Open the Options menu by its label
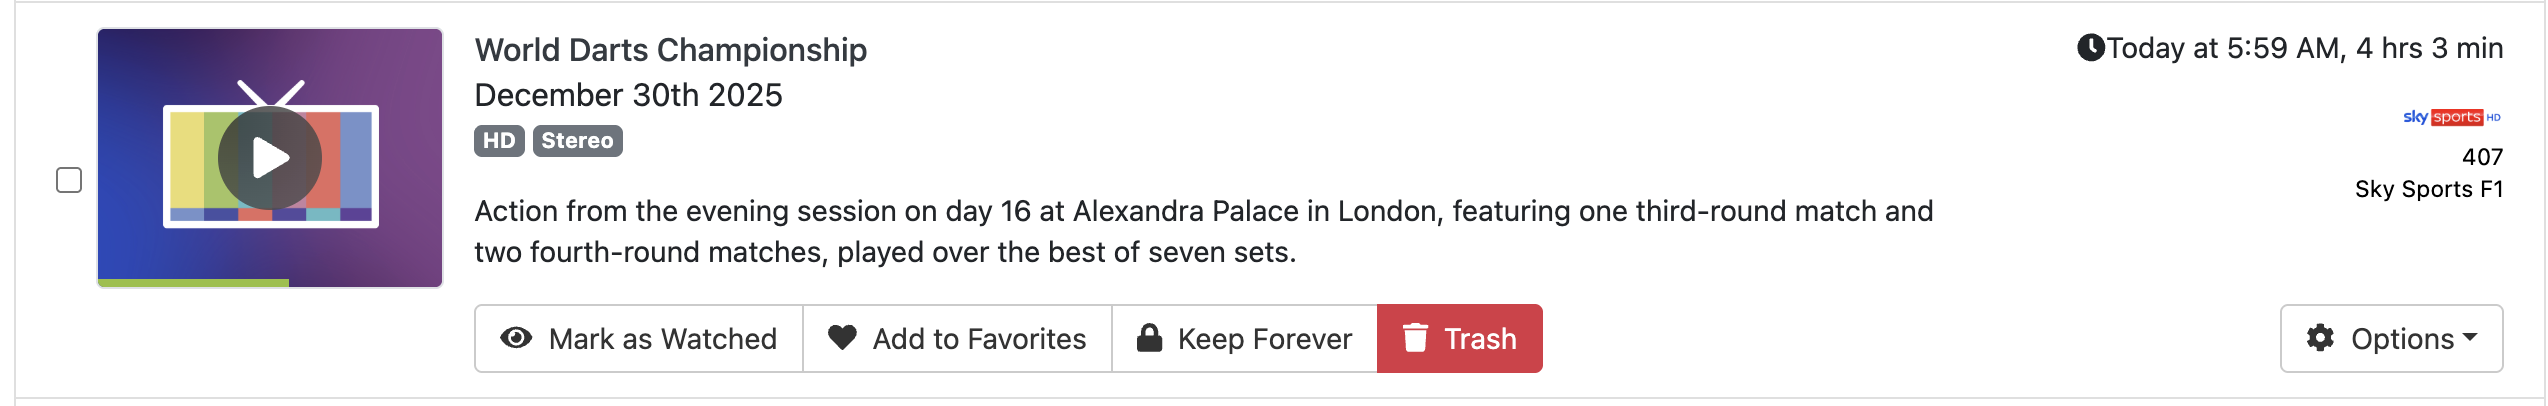Screen dimensions: 2548x406 tap(2402, 339)
